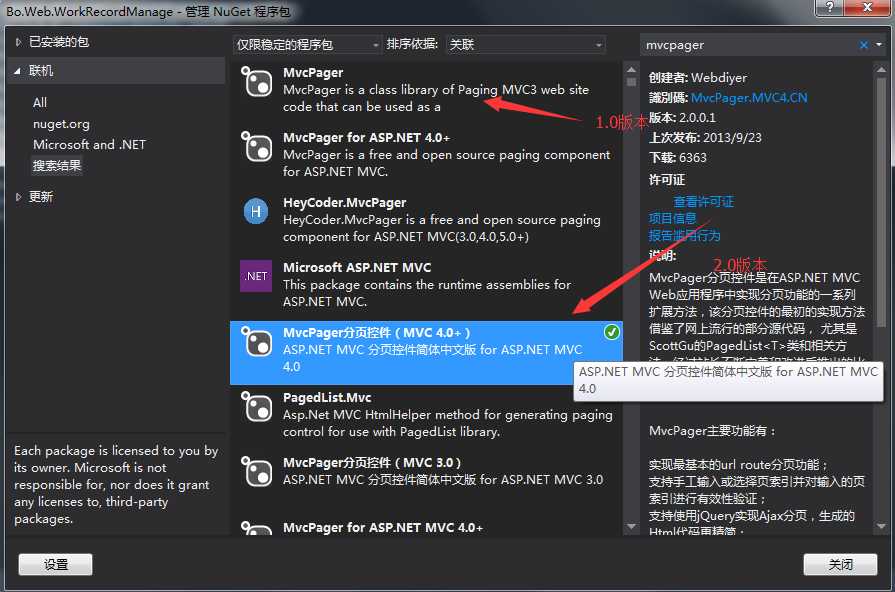Open the MvcPager.MVC4.CN ID link

[749, 98]
